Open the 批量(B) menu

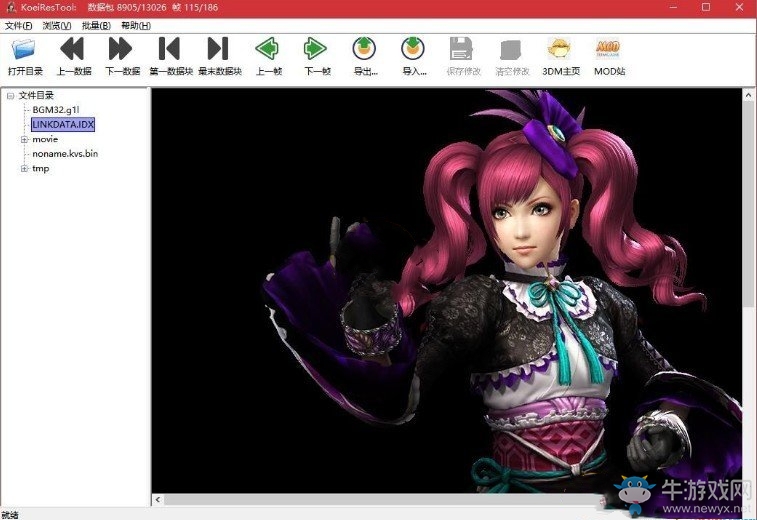[x=96, y=26]
